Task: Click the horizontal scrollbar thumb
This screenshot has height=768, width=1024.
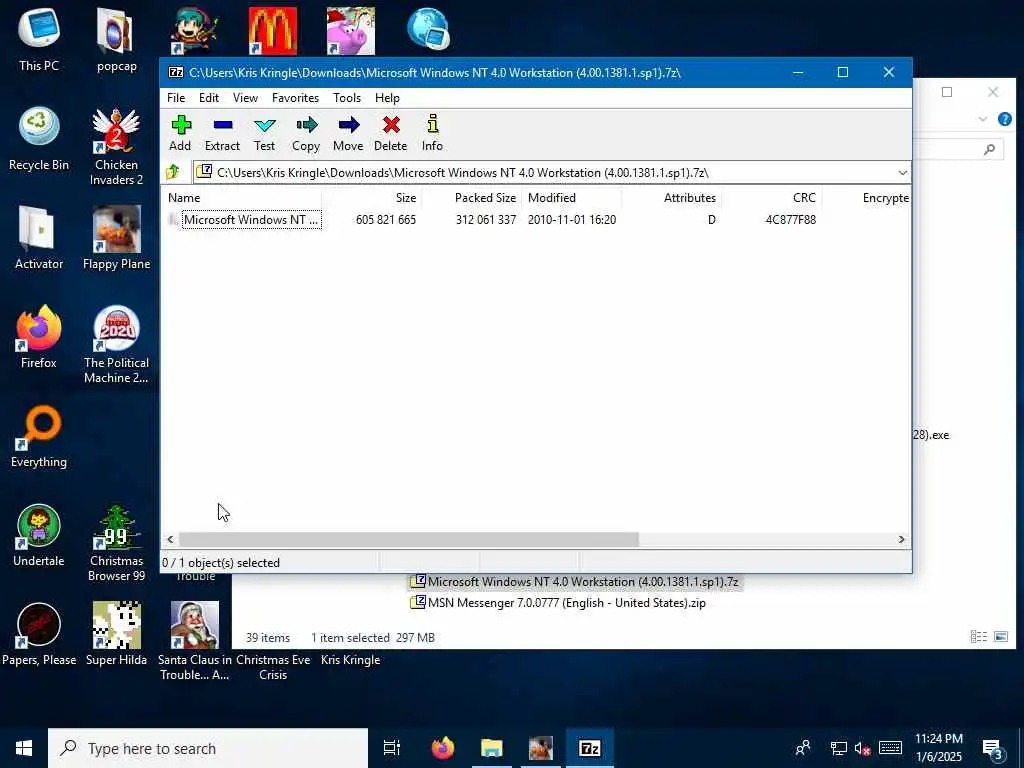Action: [x=409, y=539]
